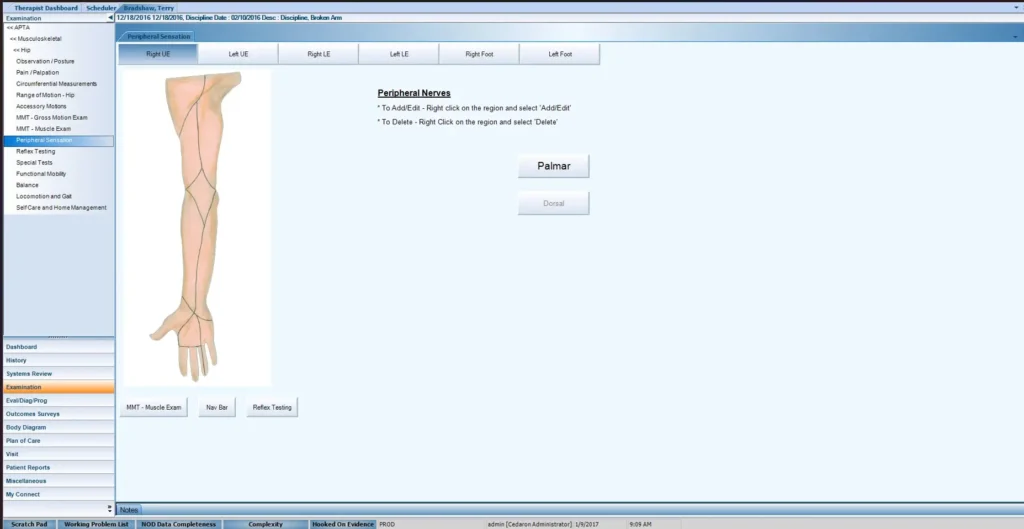
Task: Open Hooked On Evidence
Action: click(x=343, y=524)
